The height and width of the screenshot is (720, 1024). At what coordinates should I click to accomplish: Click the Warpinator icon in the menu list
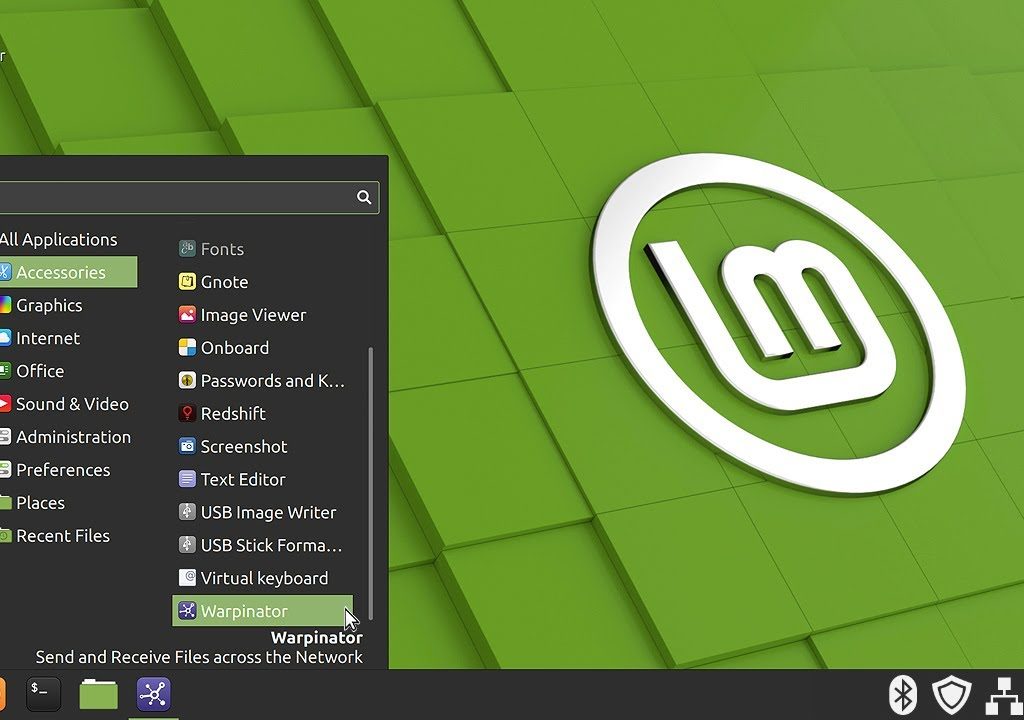[187, 611]
